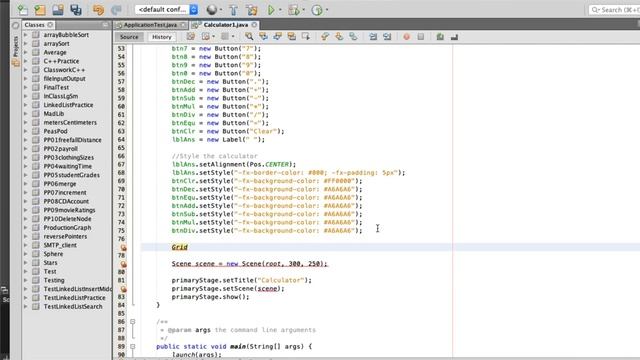The width and height of the screenshot is (640, 360).
Task: Click error marker beside the setScene line
Action: 123,289
